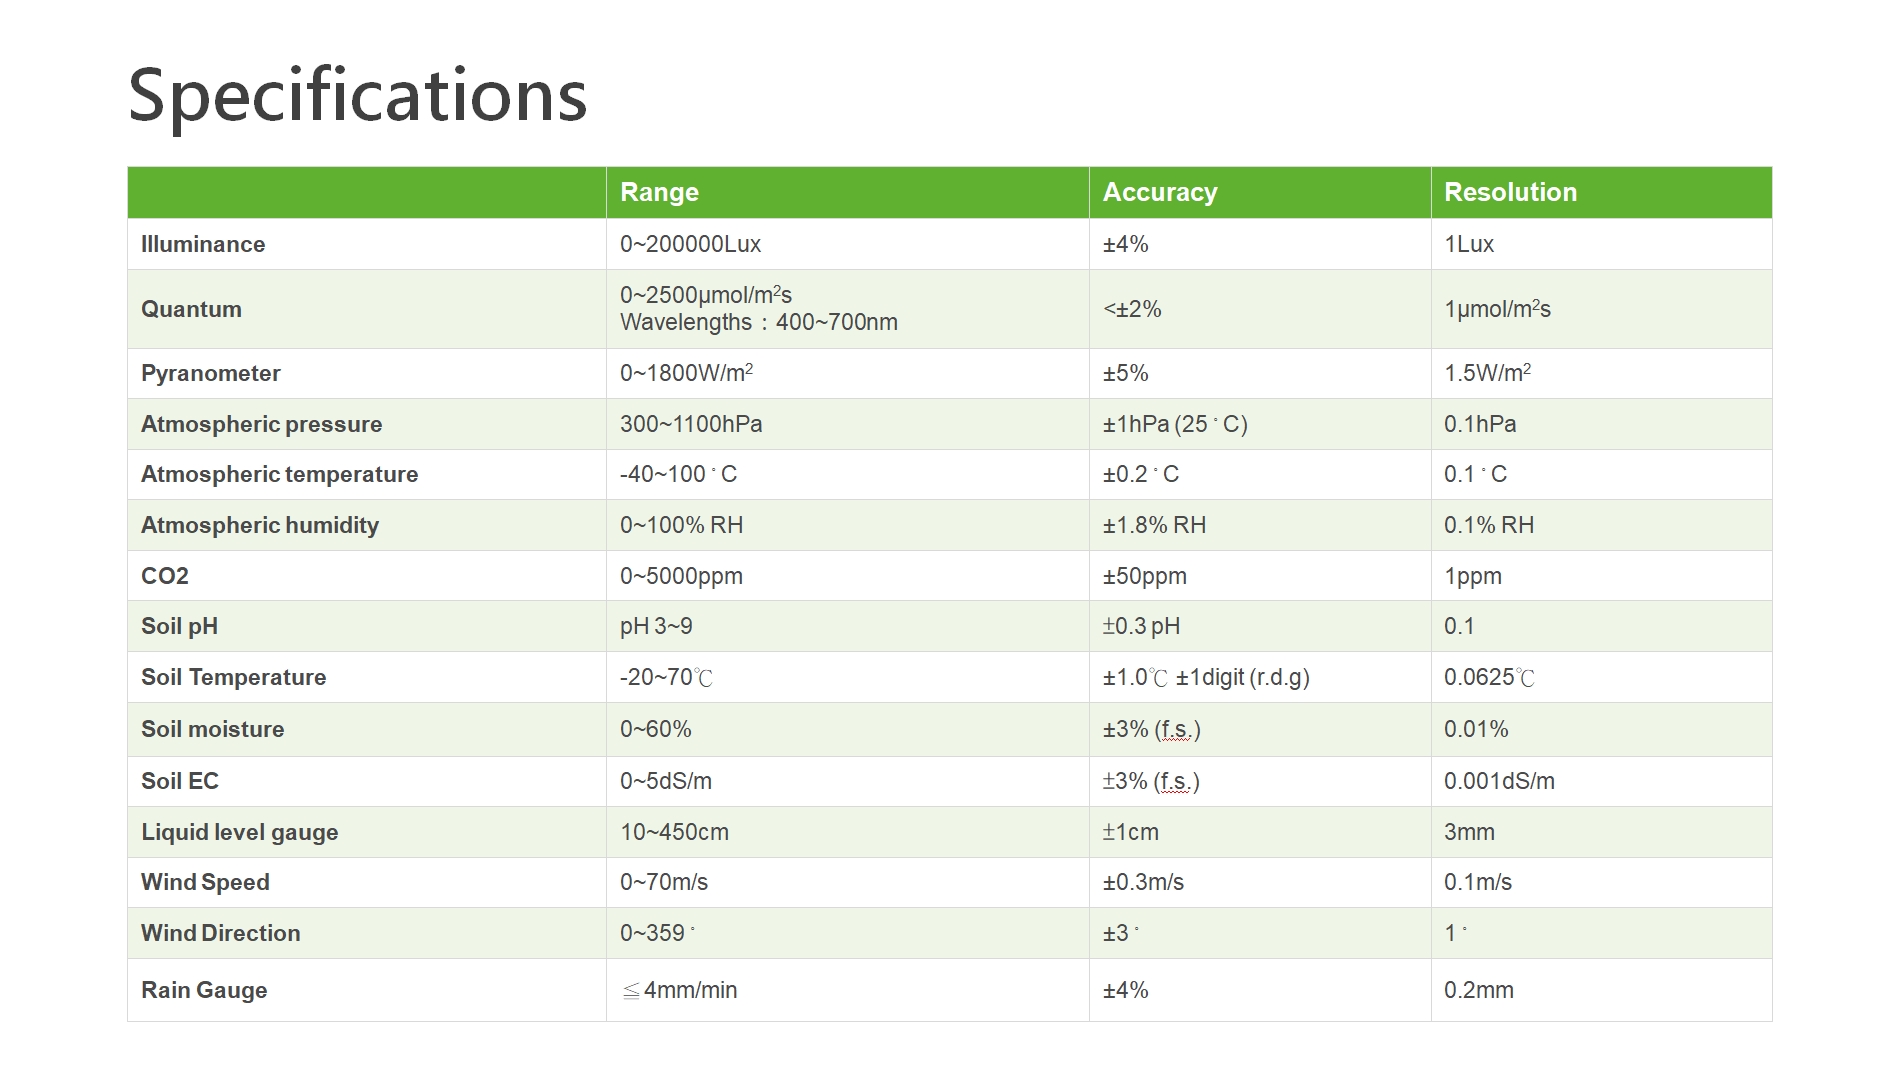Select the Wavelengths 400~700nm text
1899x1078 pixels.
758,322
